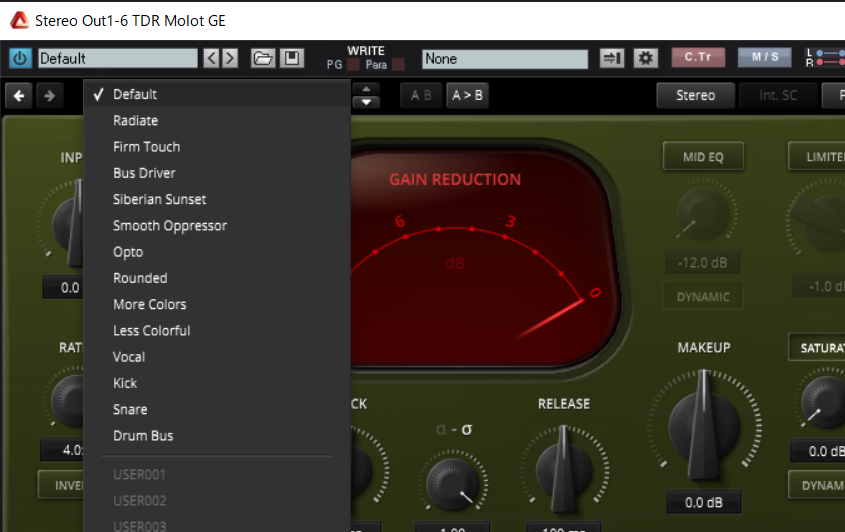Click the RELEASE knob
The image size is (845, 532).
click(564, 469)
